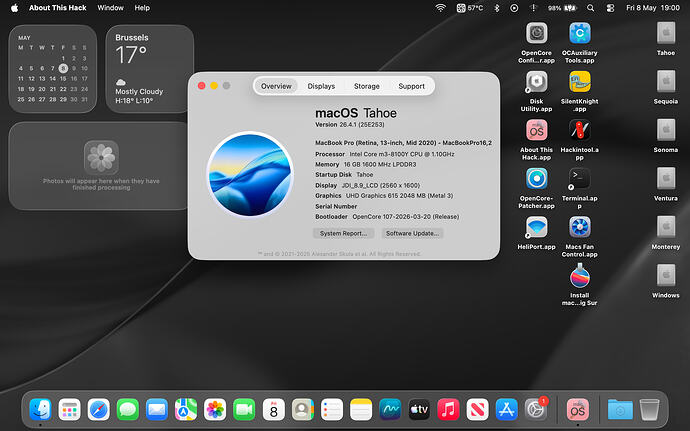Open Launchpad apps grid in Dock

click(70, 409)
